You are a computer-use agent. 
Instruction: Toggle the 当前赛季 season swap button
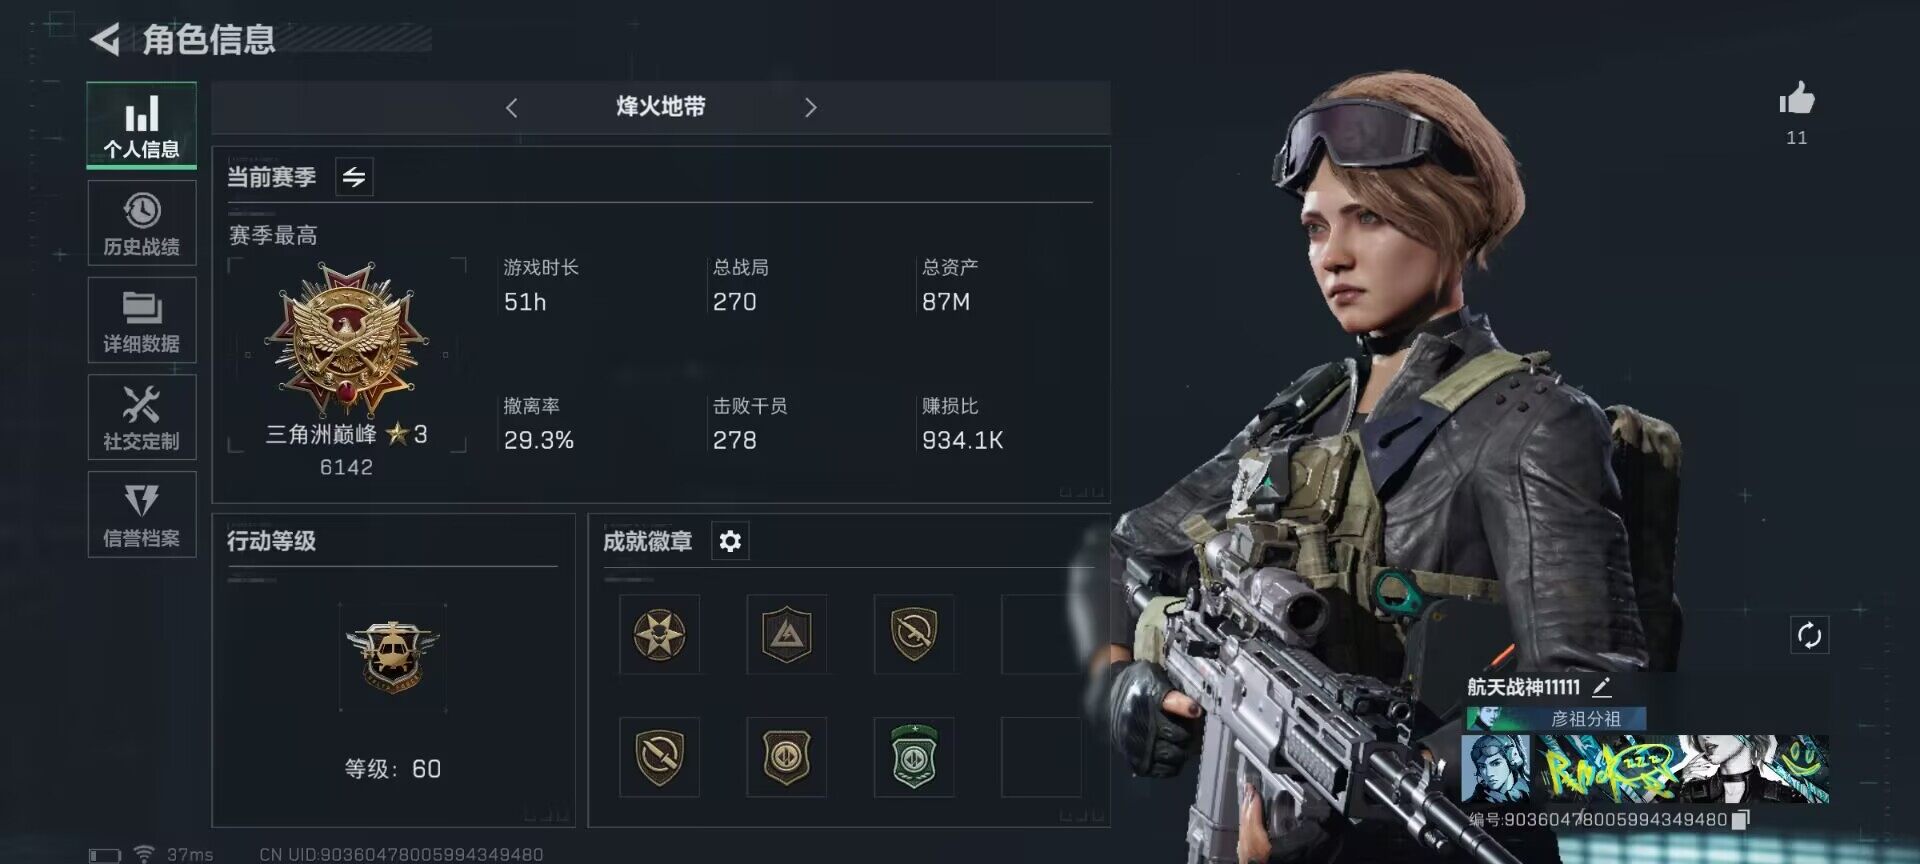point(354,177)
